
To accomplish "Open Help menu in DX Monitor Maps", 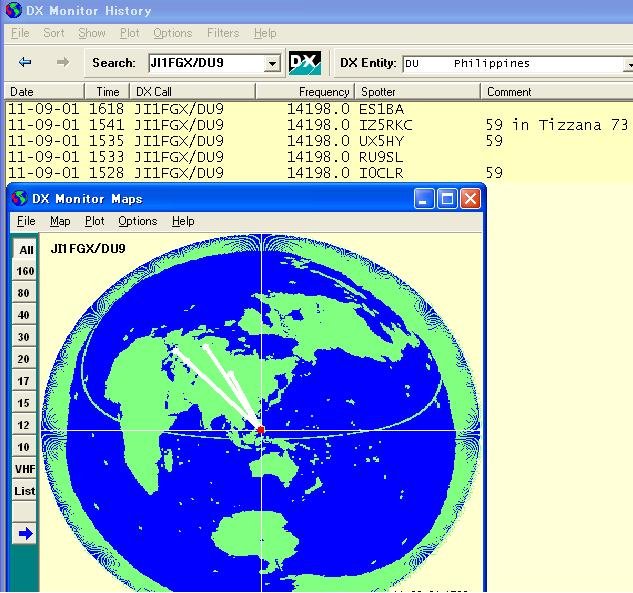I will (183, 221).
